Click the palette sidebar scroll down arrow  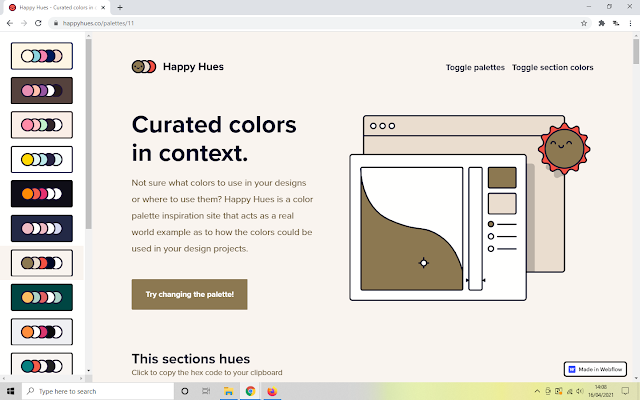[89, 371]
